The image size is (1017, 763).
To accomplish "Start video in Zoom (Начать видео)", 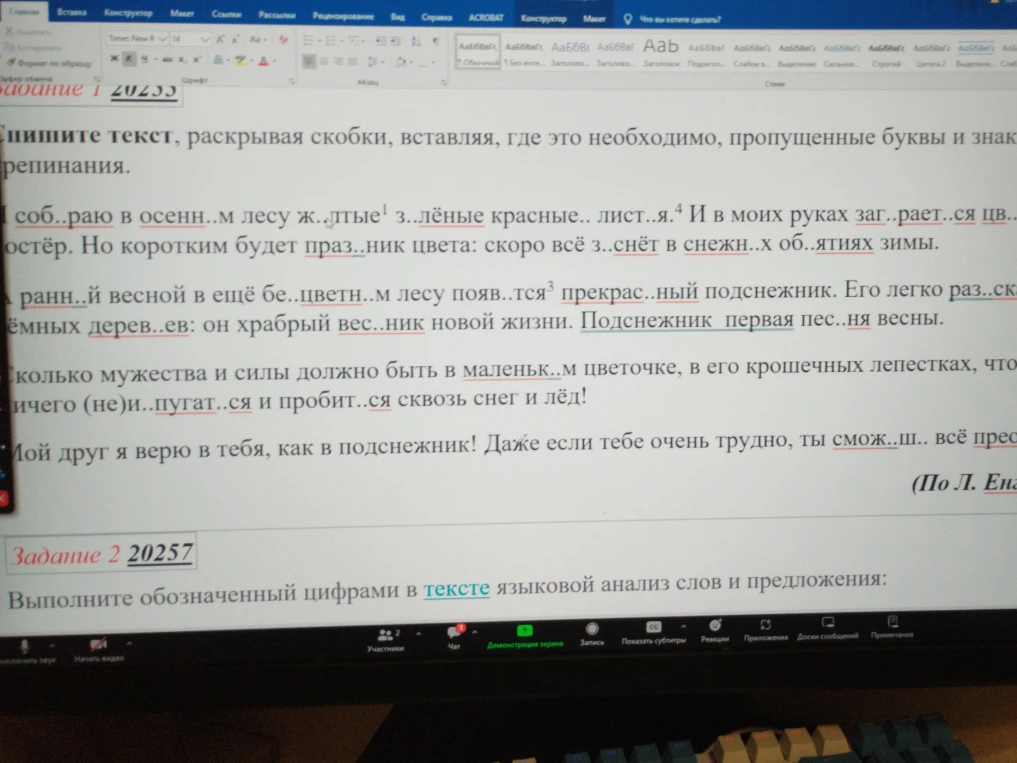I will click(99, 650).
